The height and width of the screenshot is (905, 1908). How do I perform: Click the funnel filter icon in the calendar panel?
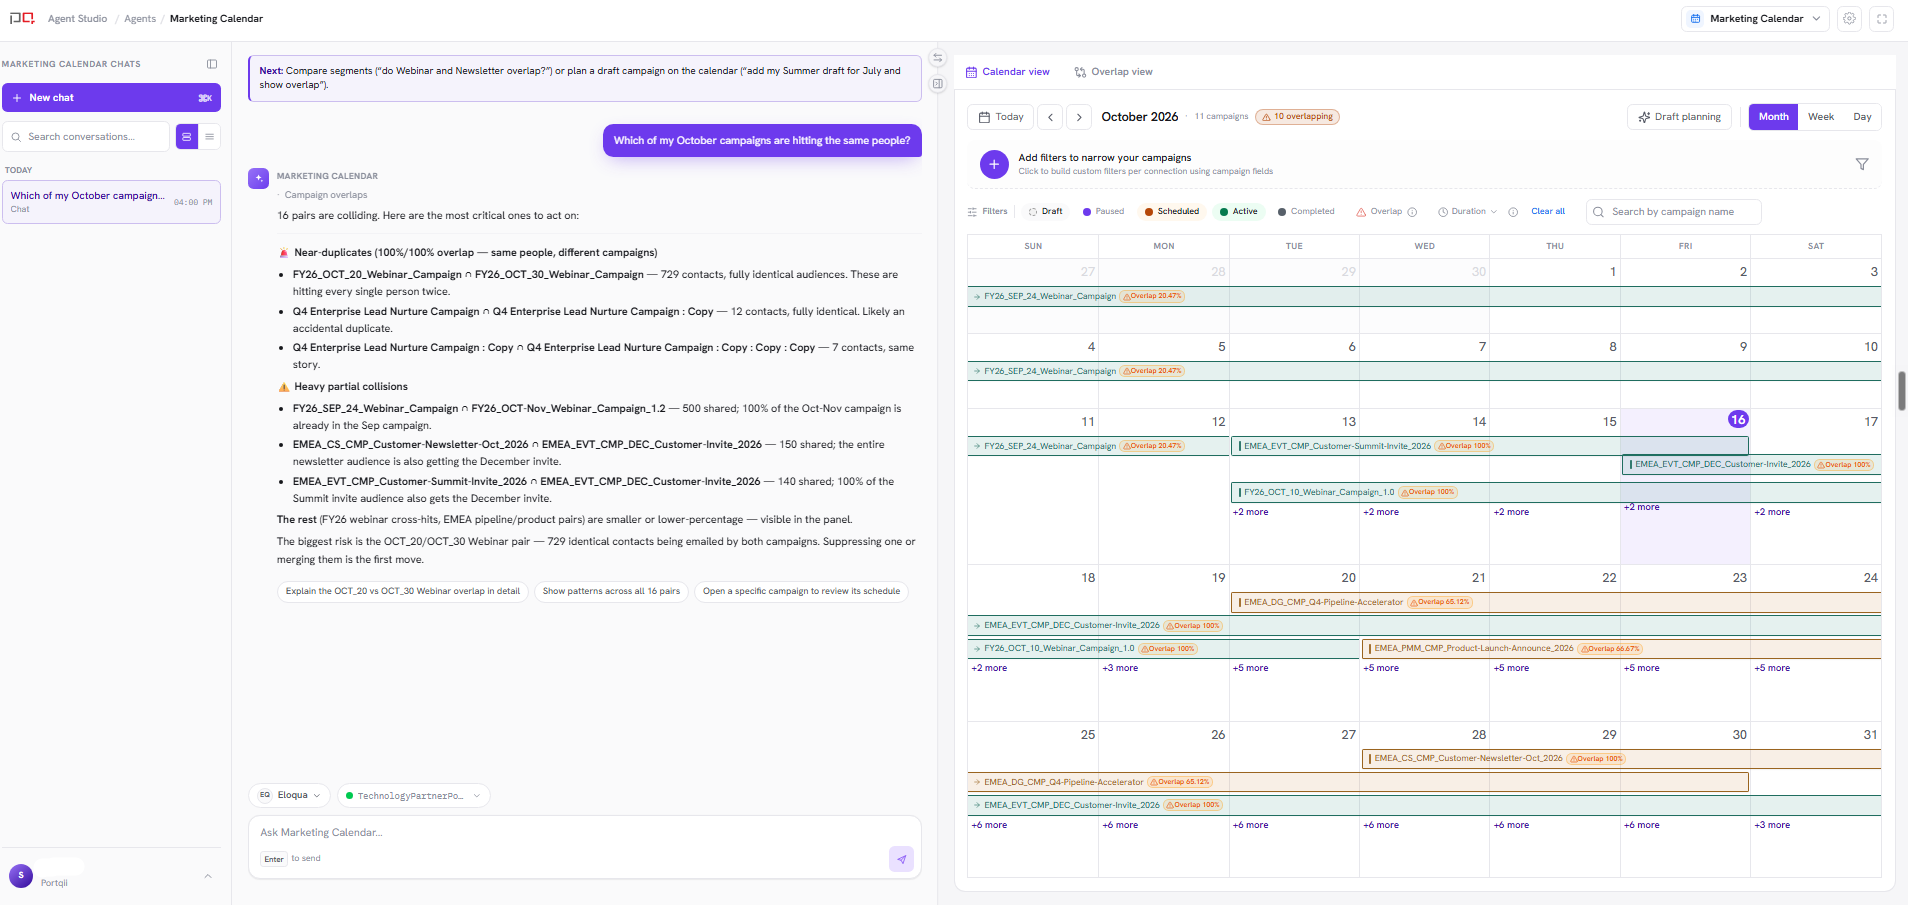point(1862,164)
